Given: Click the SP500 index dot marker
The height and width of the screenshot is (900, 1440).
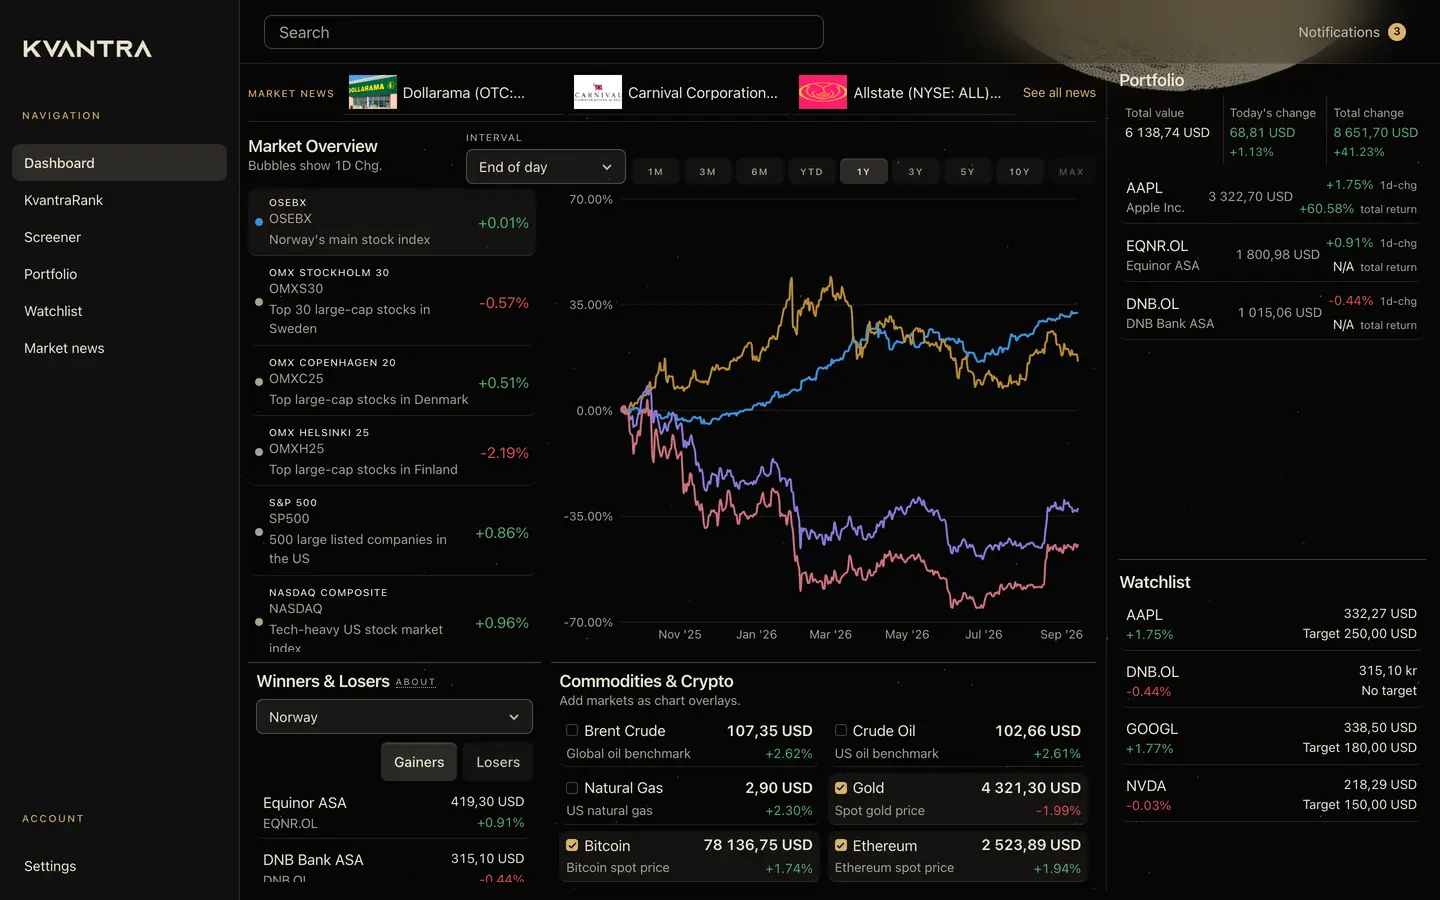Looking at the screenshot, I should tap(259, 532).
